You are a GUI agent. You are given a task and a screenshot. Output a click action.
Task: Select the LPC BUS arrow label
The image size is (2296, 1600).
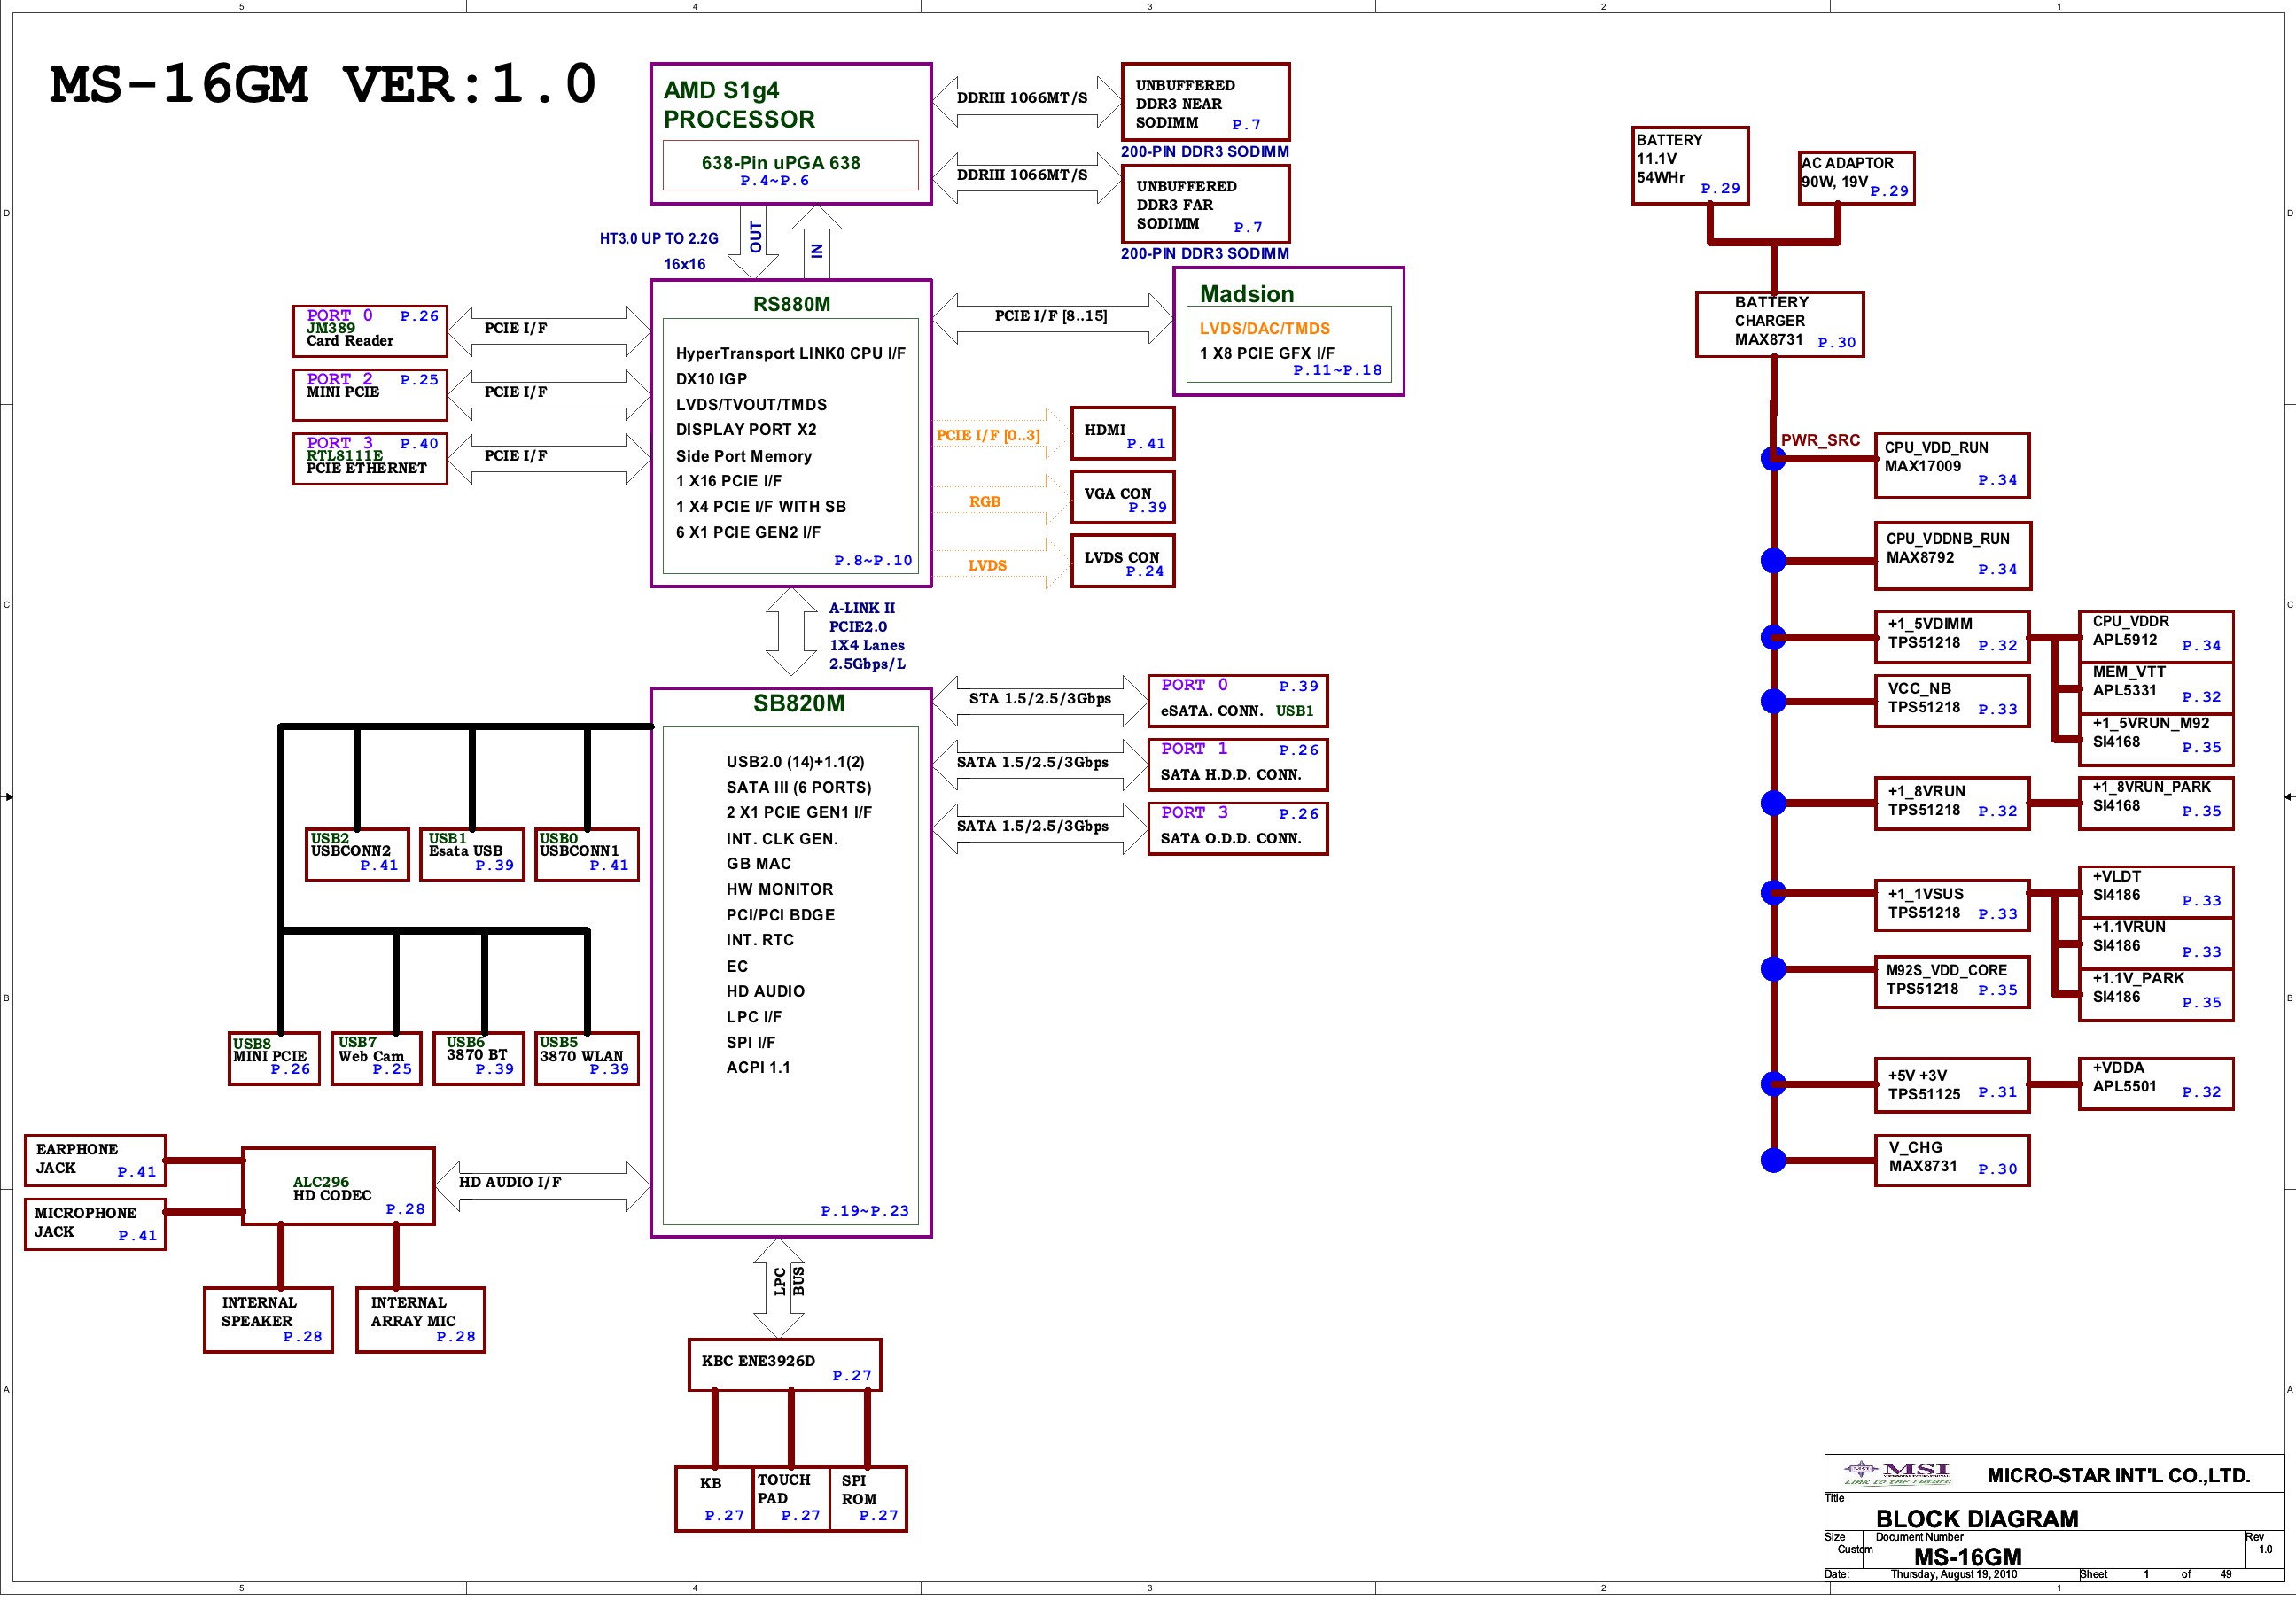789,1282
